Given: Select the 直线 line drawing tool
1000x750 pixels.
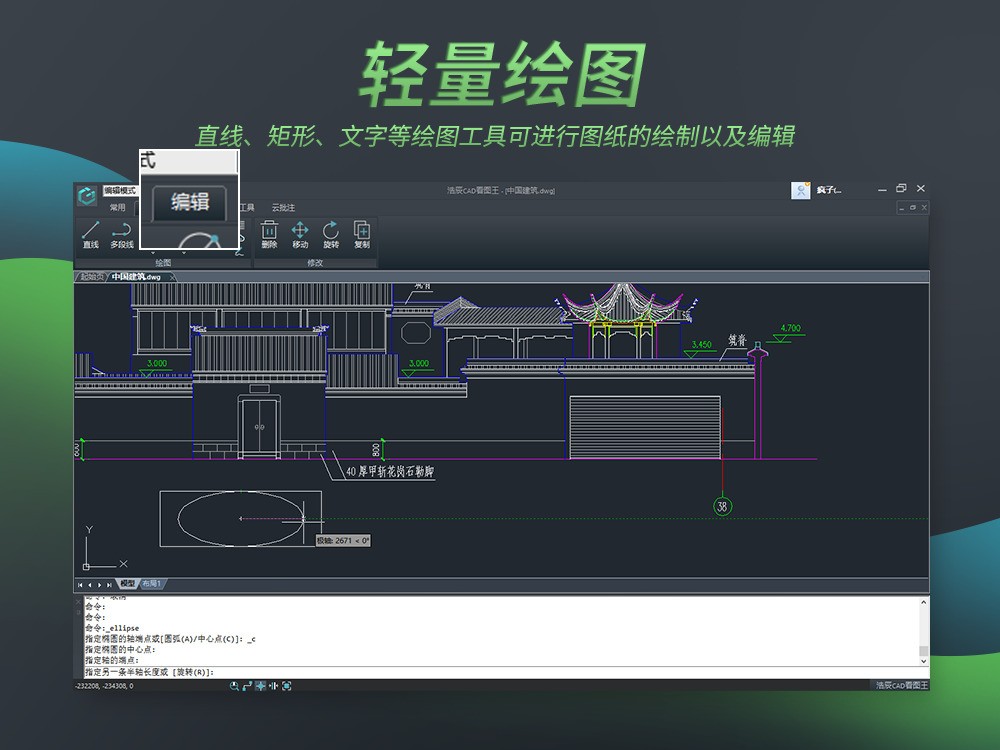Looking at the screenshot, I should (90, 234).
